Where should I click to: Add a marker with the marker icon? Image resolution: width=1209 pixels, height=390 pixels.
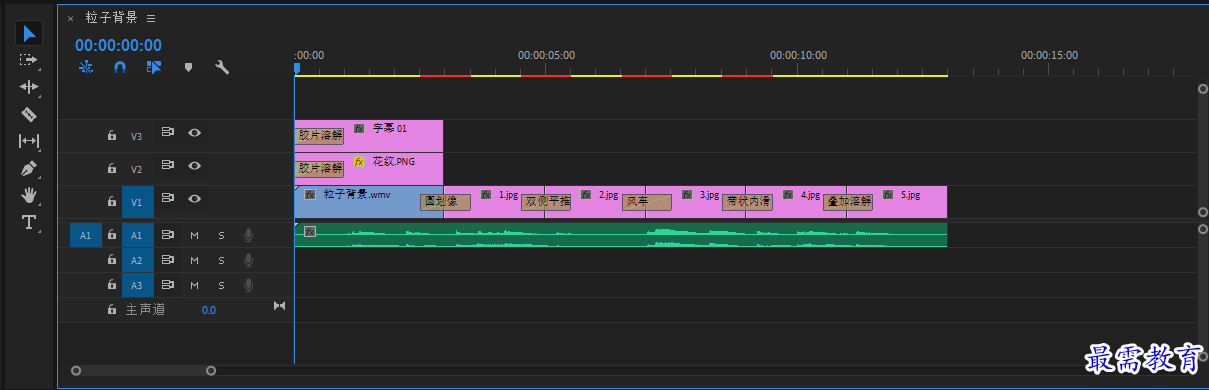tap(188, 68)
